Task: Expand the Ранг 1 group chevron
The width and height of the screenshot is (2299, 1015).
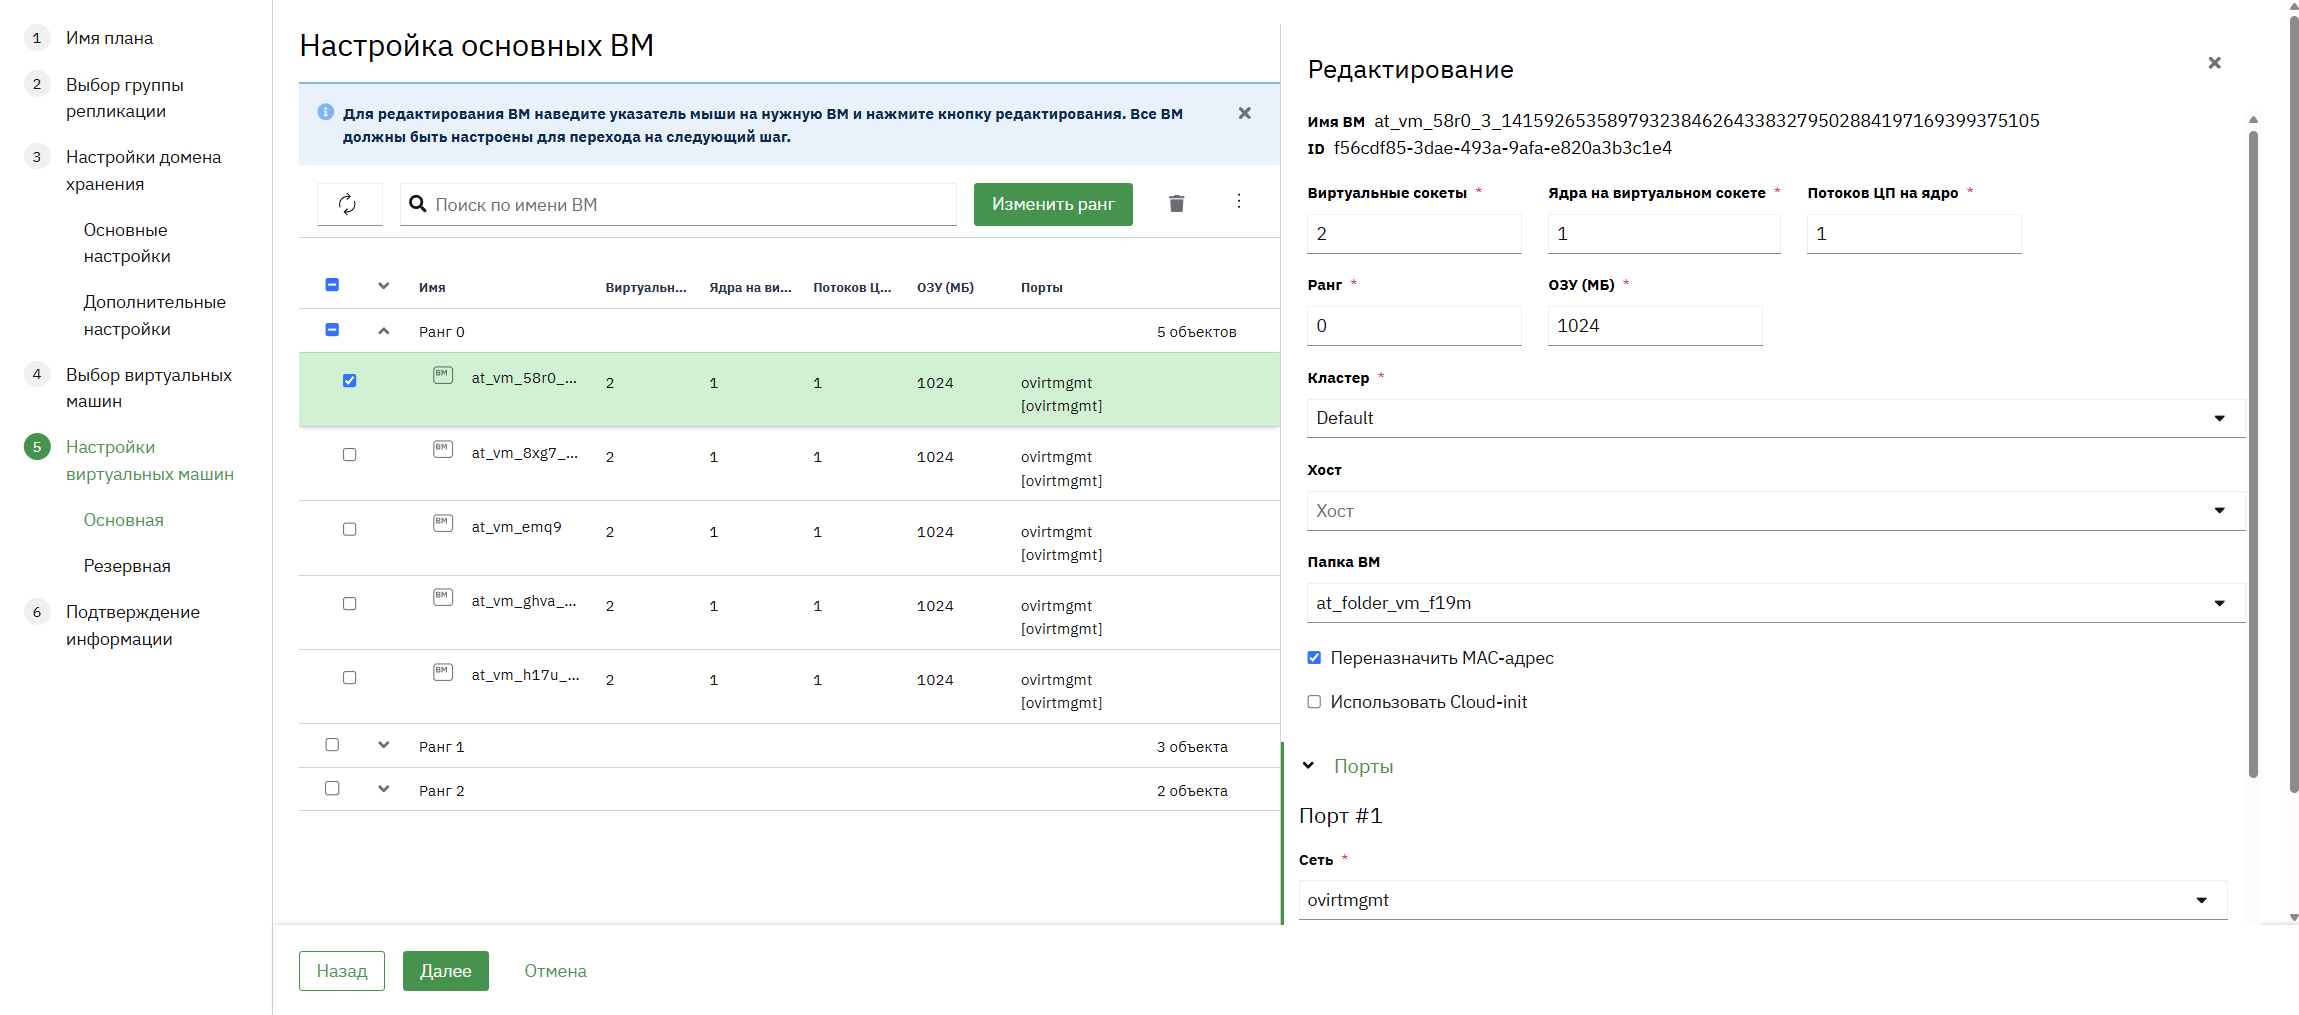Action: 384,745
